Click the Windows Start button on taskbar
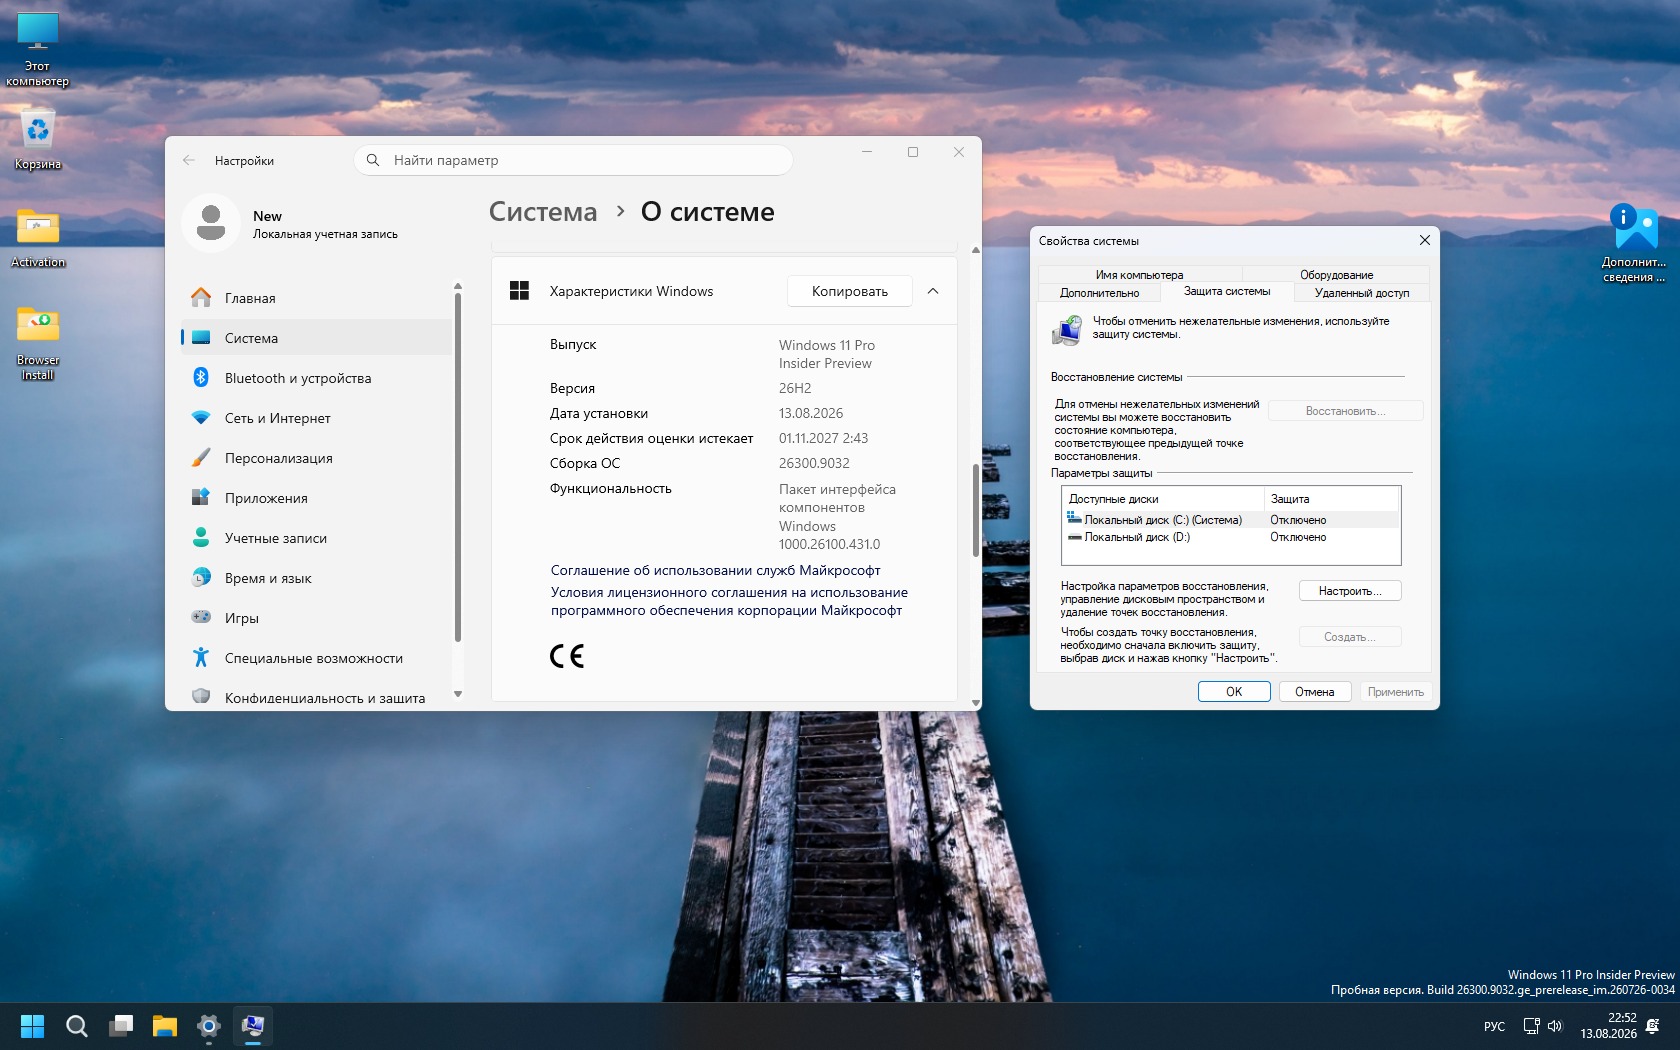Viewport: 1680px width, 1050px height. tap(33, 1026)
